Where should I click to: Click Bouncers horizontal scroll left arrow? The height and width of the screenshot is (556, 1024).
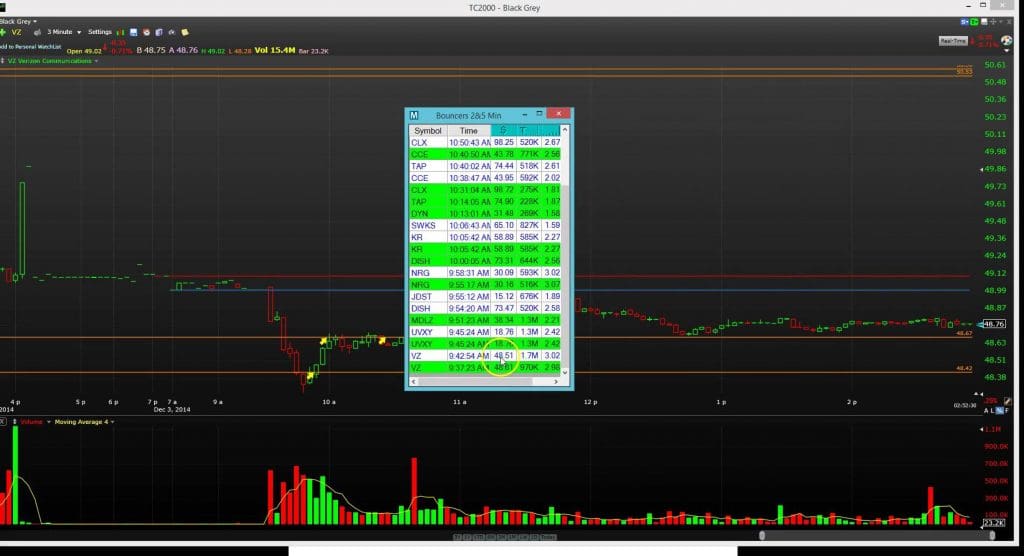[x=413, y=382]
